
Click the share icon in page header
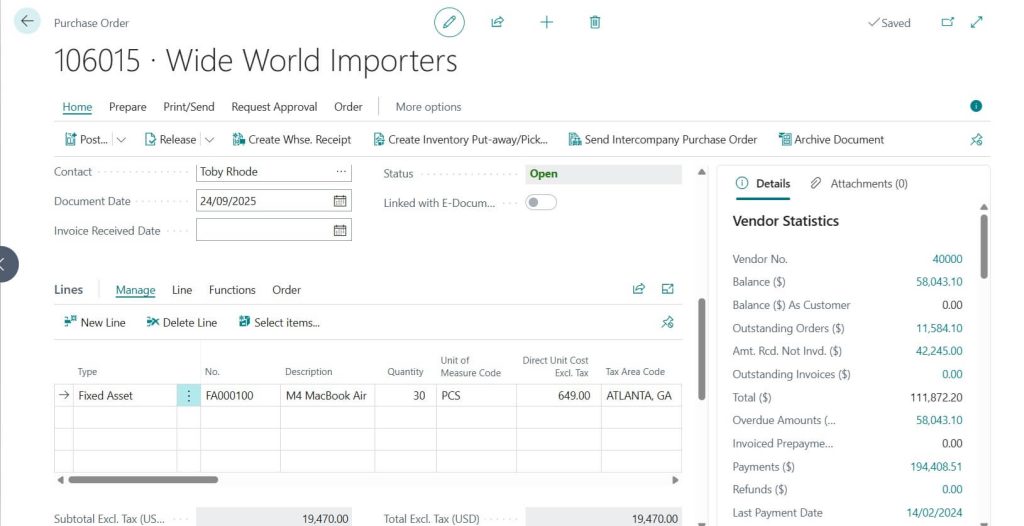coord(497,22)
